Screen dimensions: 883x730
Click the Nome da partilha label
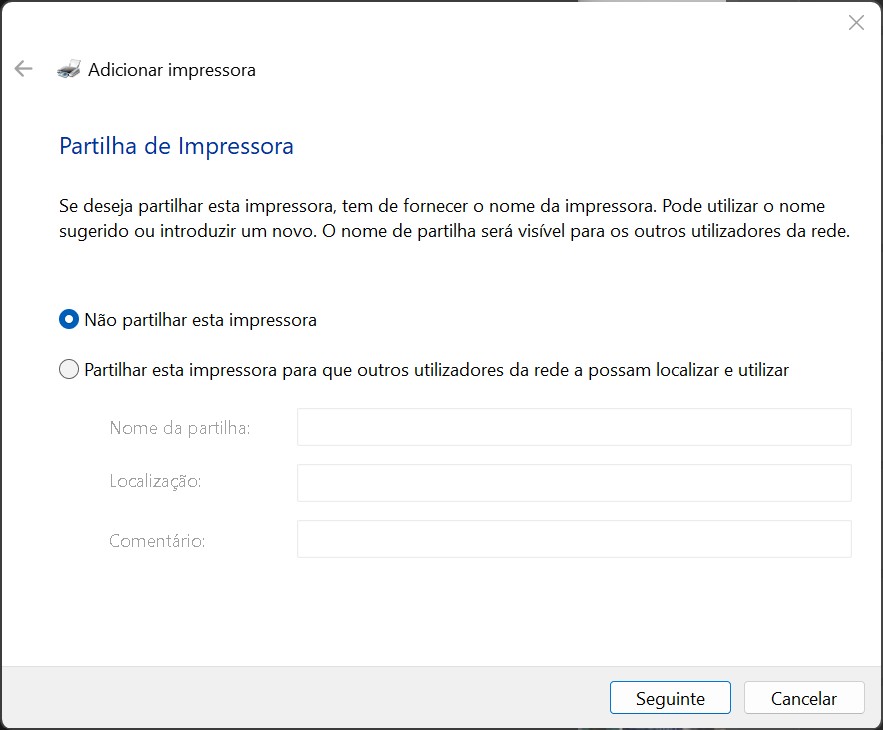pyautogui.click(x=180, y=428)
